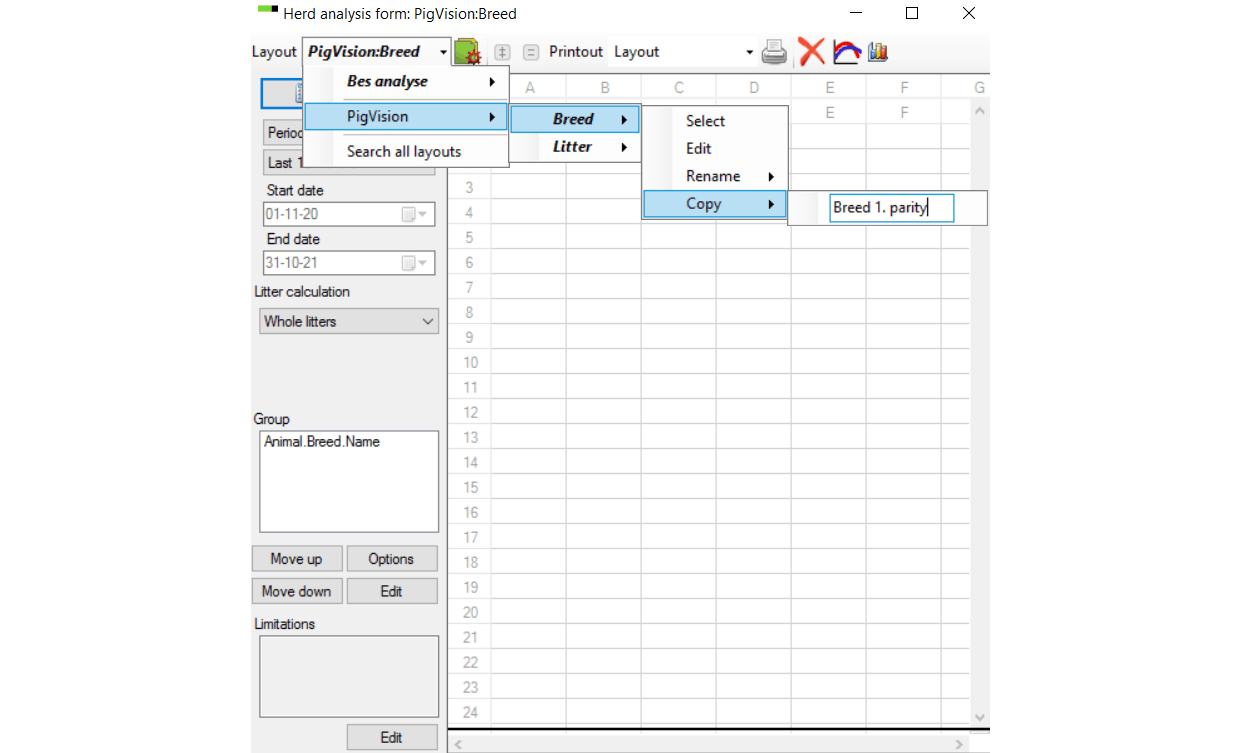1241x753 pixels.
Task: Select row header 10
Action: 470,363
